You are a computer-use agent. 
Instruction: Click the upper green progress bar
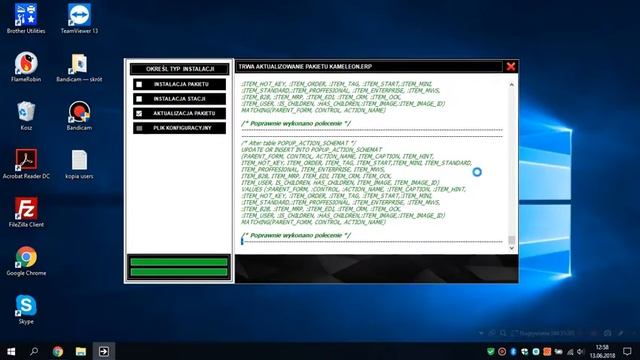coord(179,262)
